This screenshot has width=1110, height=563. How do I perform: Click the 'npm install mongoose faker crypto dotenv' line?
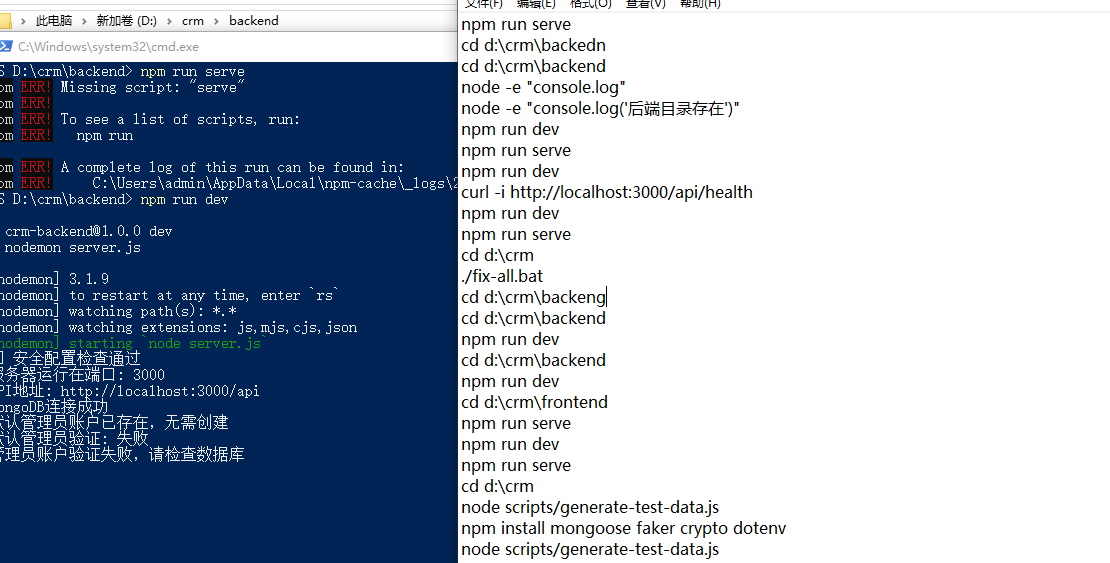click(624, 528)
